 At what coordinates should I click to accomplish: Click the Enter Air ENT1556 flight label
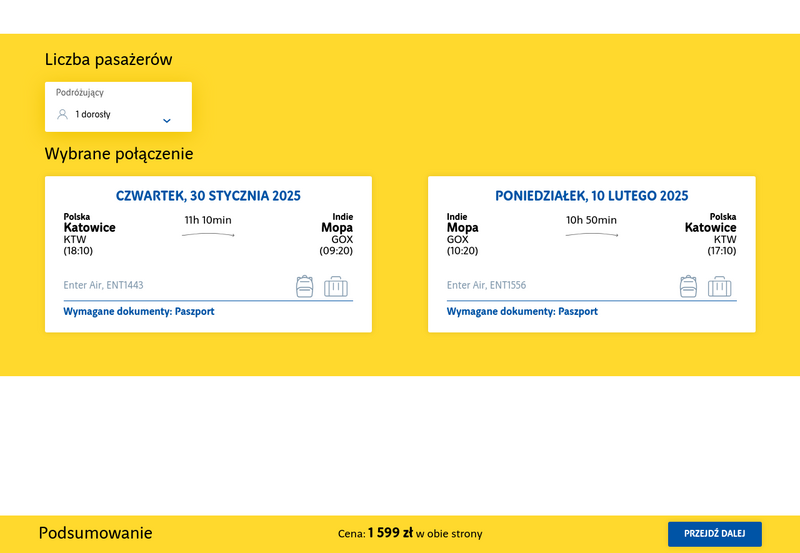486,285
